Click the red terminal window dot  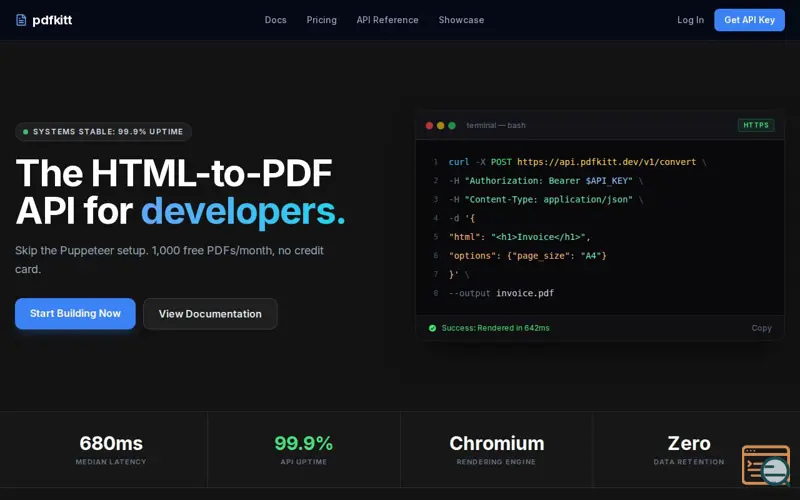pos(429,126)
